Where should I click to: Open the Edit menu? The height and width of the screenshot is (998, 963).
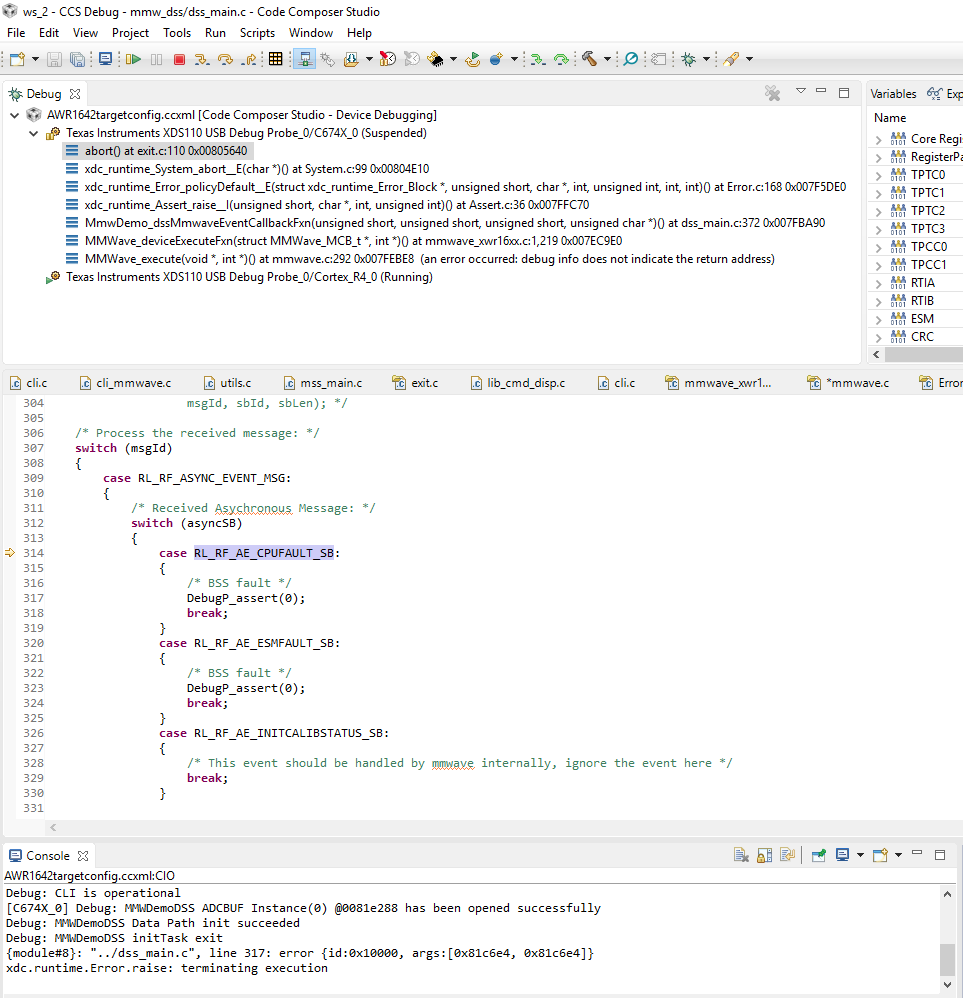tap(48, 32)
